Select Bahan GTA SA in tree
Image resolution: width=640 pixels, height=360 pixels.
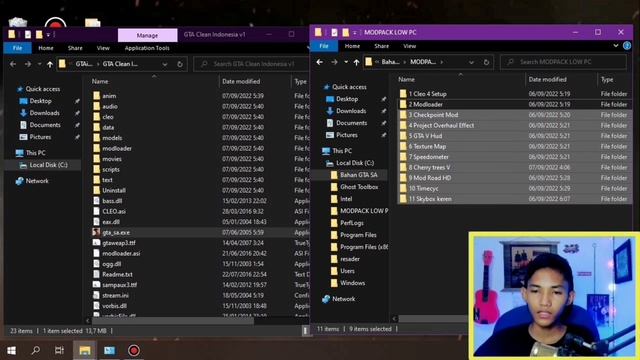(x=358, y=175)
